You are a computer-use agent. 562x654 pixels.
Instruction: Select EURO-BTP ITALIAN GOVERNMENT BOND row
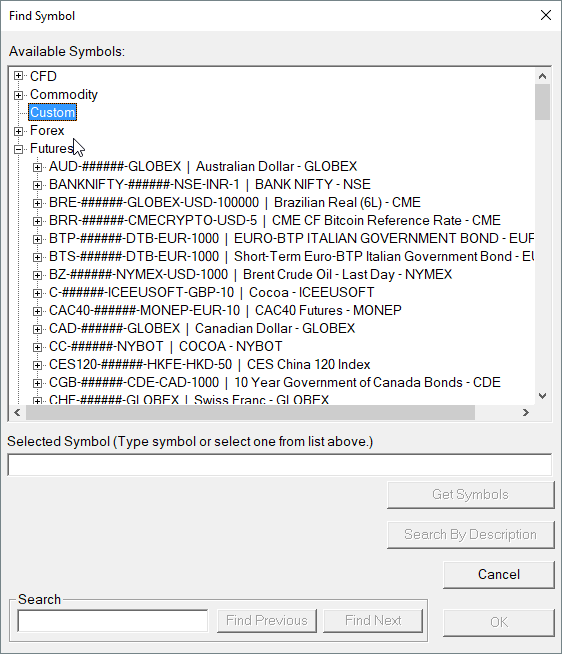point(291,238)
